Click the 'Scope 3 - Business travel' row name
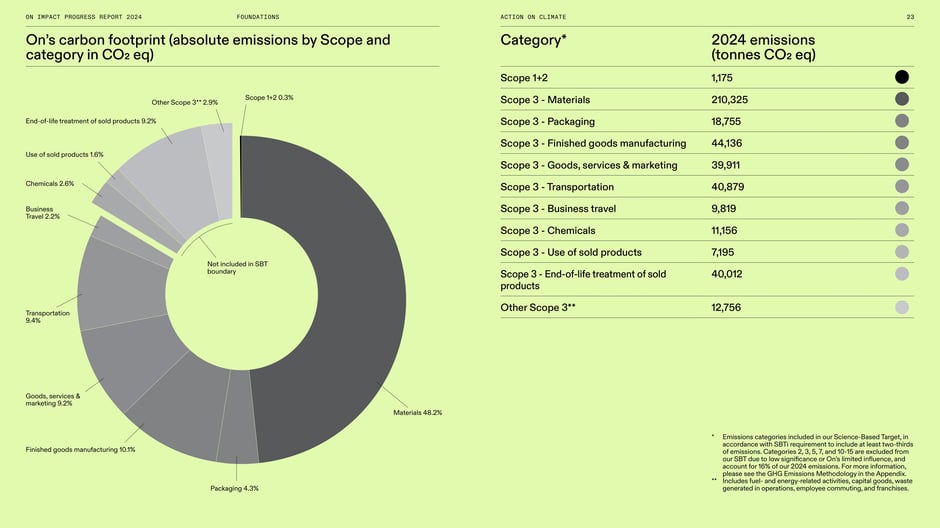 558,209
